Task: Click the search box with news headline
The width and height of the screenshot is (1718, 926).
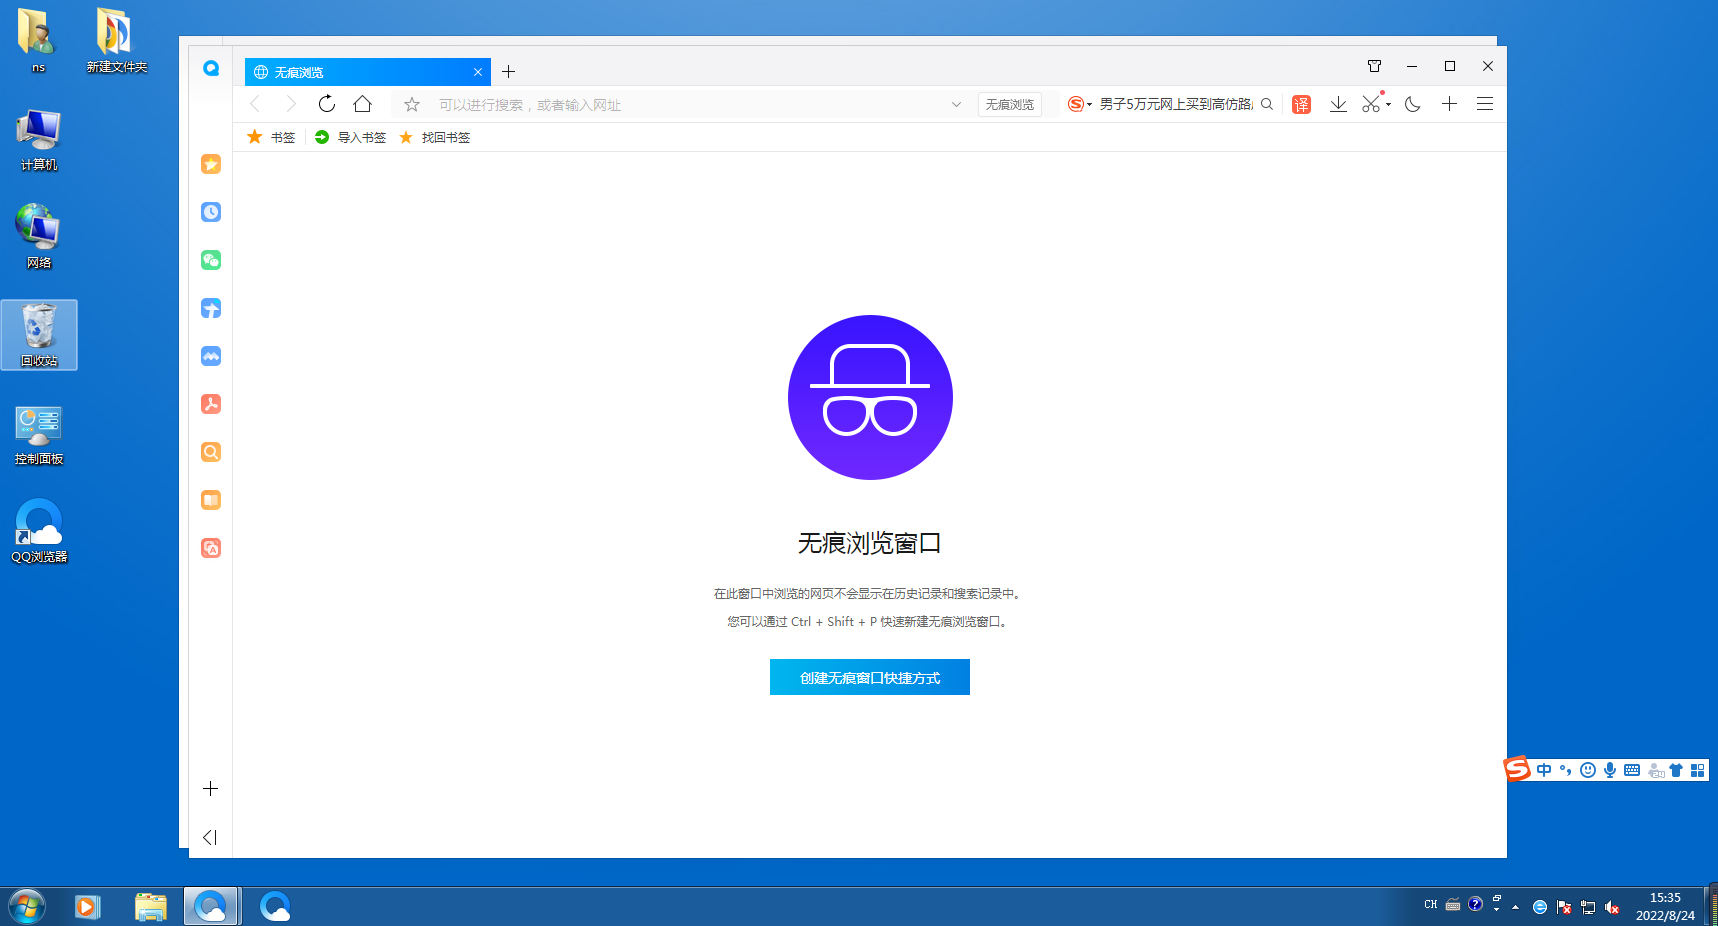Action: pyautogui.click(x=1177, y=104)
